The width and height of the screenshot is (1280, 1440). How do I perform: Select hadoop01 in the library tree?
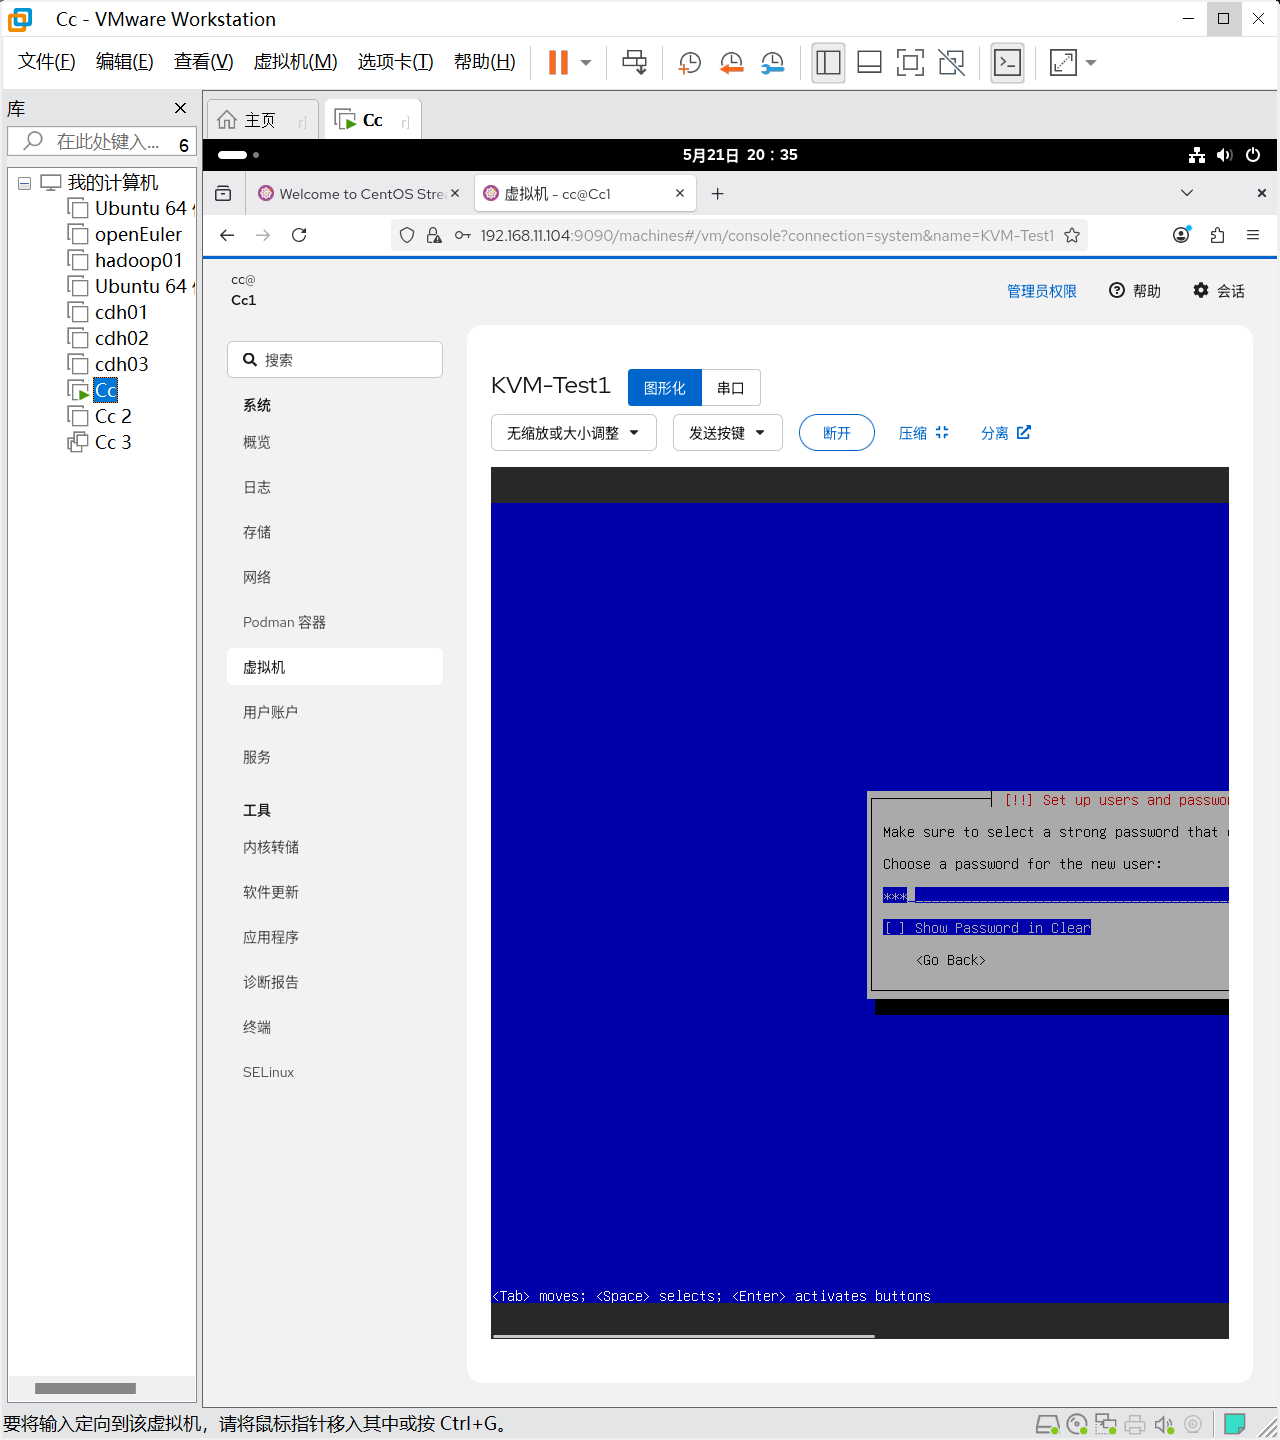(138, 260)
